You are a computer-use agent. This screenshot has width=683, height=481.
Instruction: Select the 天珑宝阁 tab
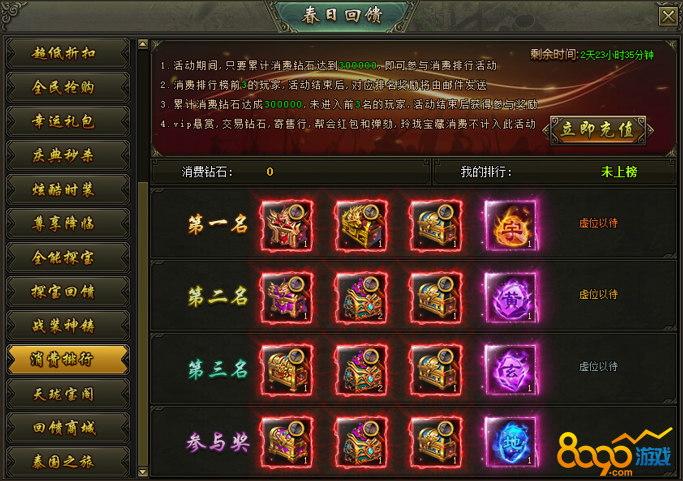[68, 394]
